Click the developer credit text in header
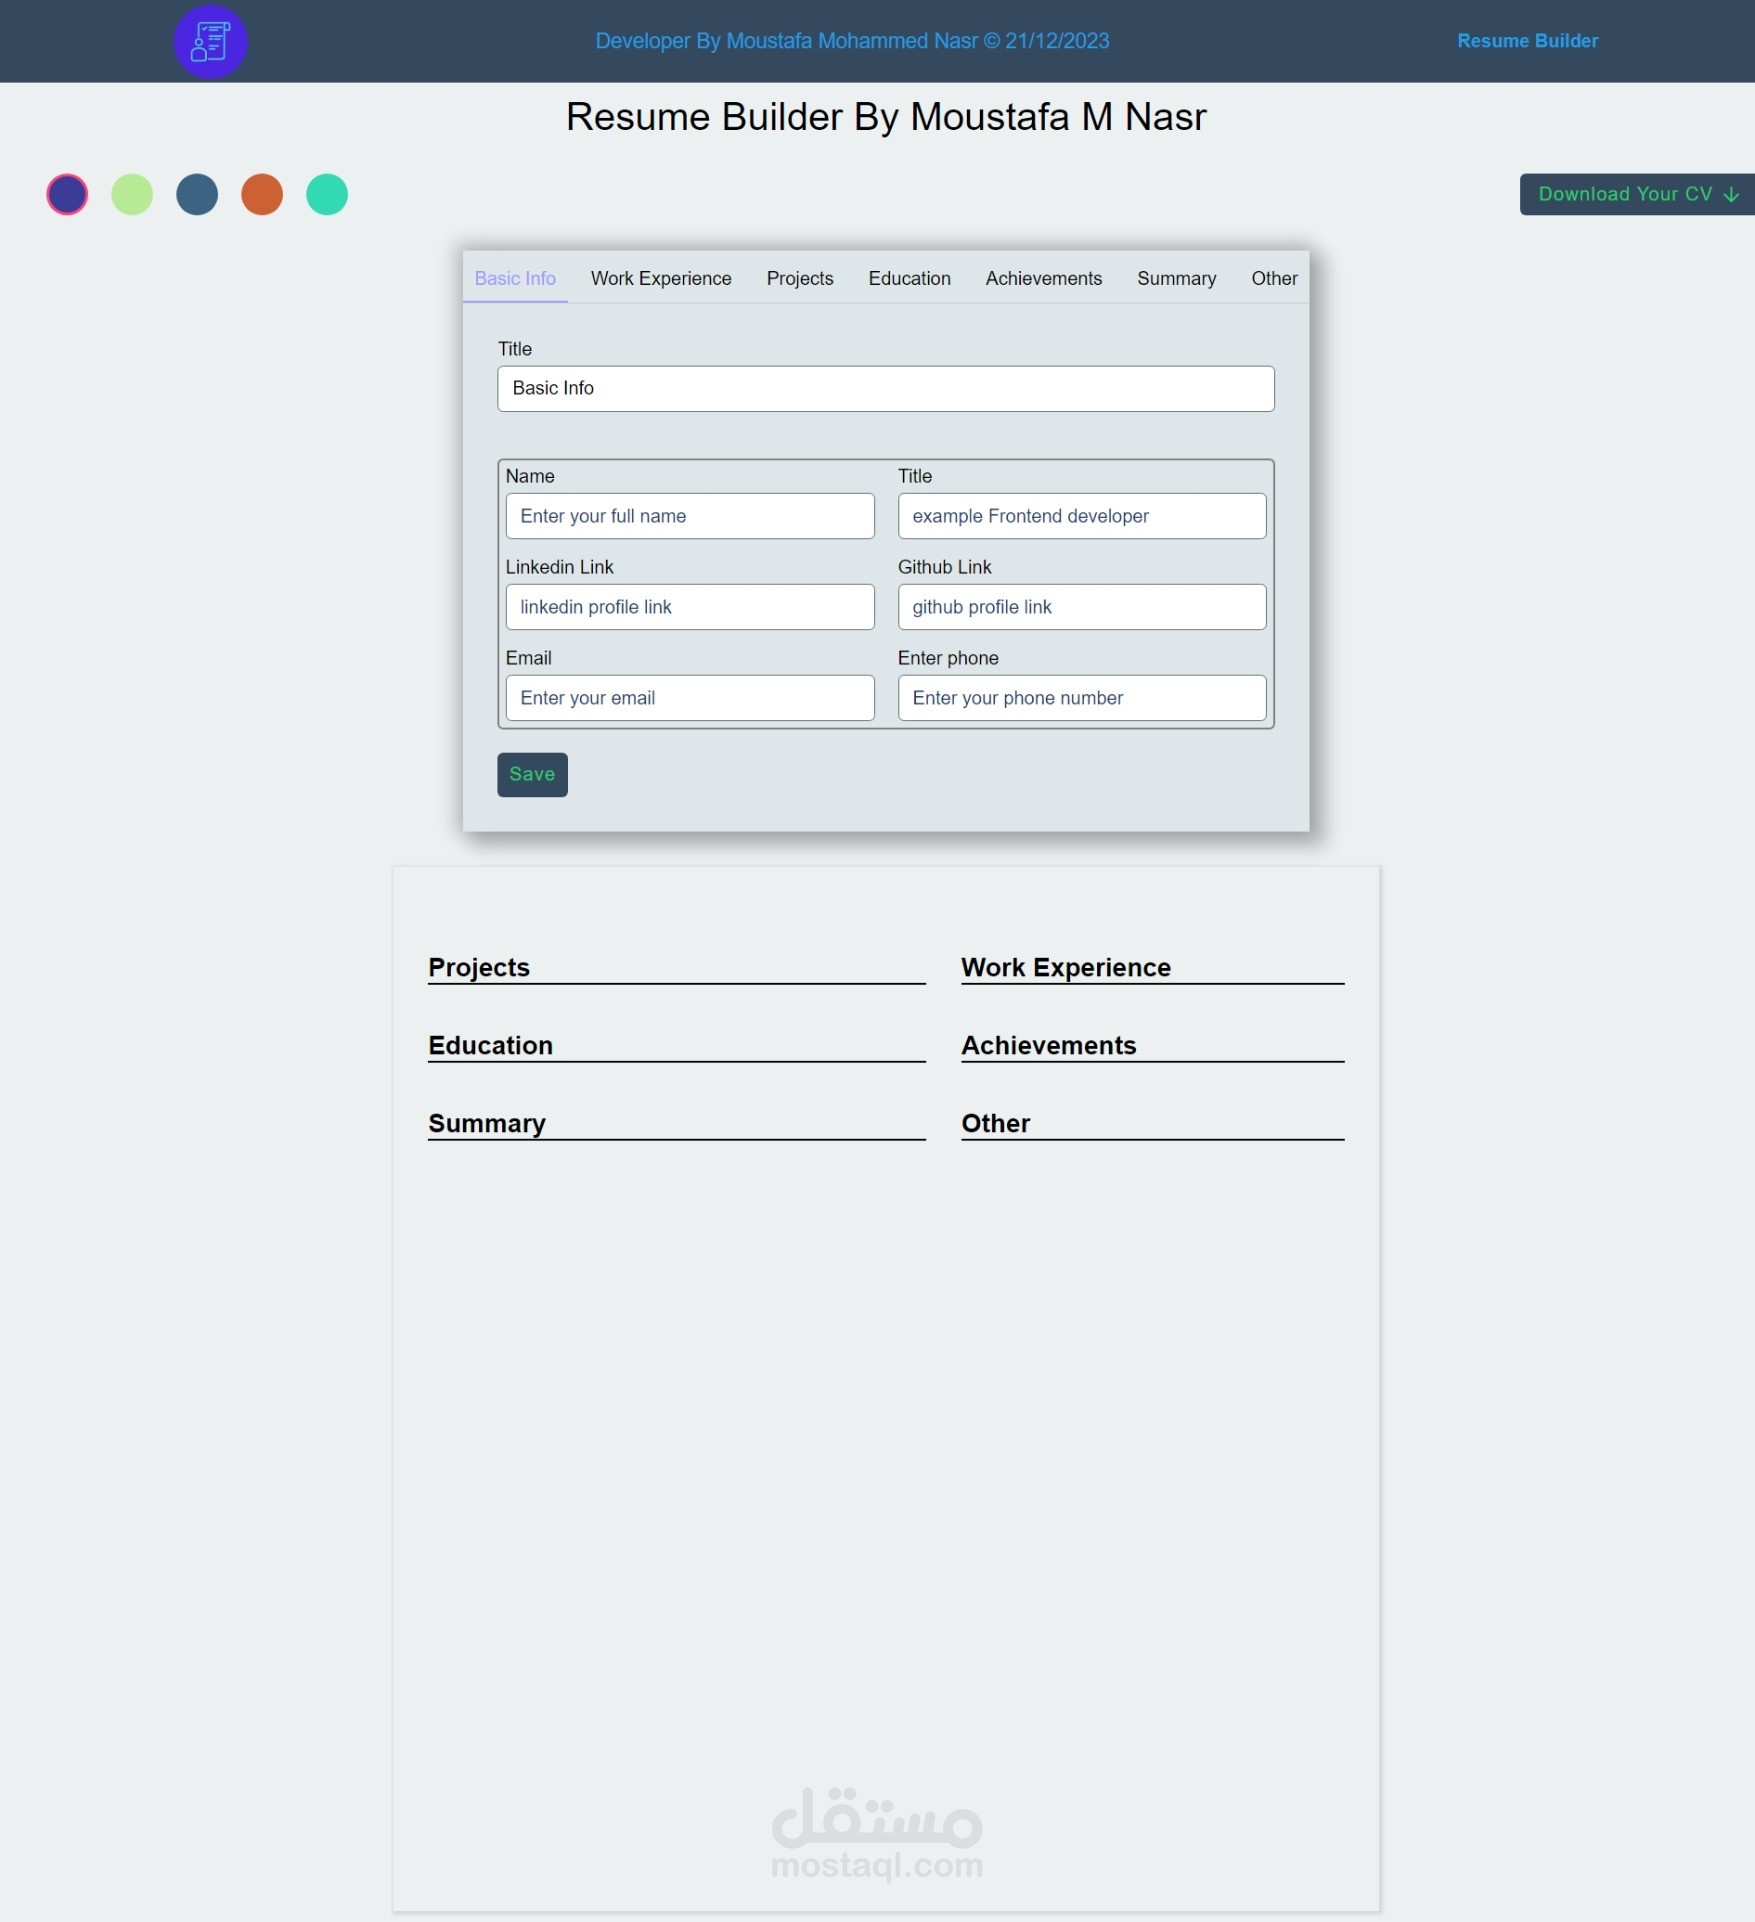The height and width of the screenshot is (1922, 1755). click(x=852, y=41)
